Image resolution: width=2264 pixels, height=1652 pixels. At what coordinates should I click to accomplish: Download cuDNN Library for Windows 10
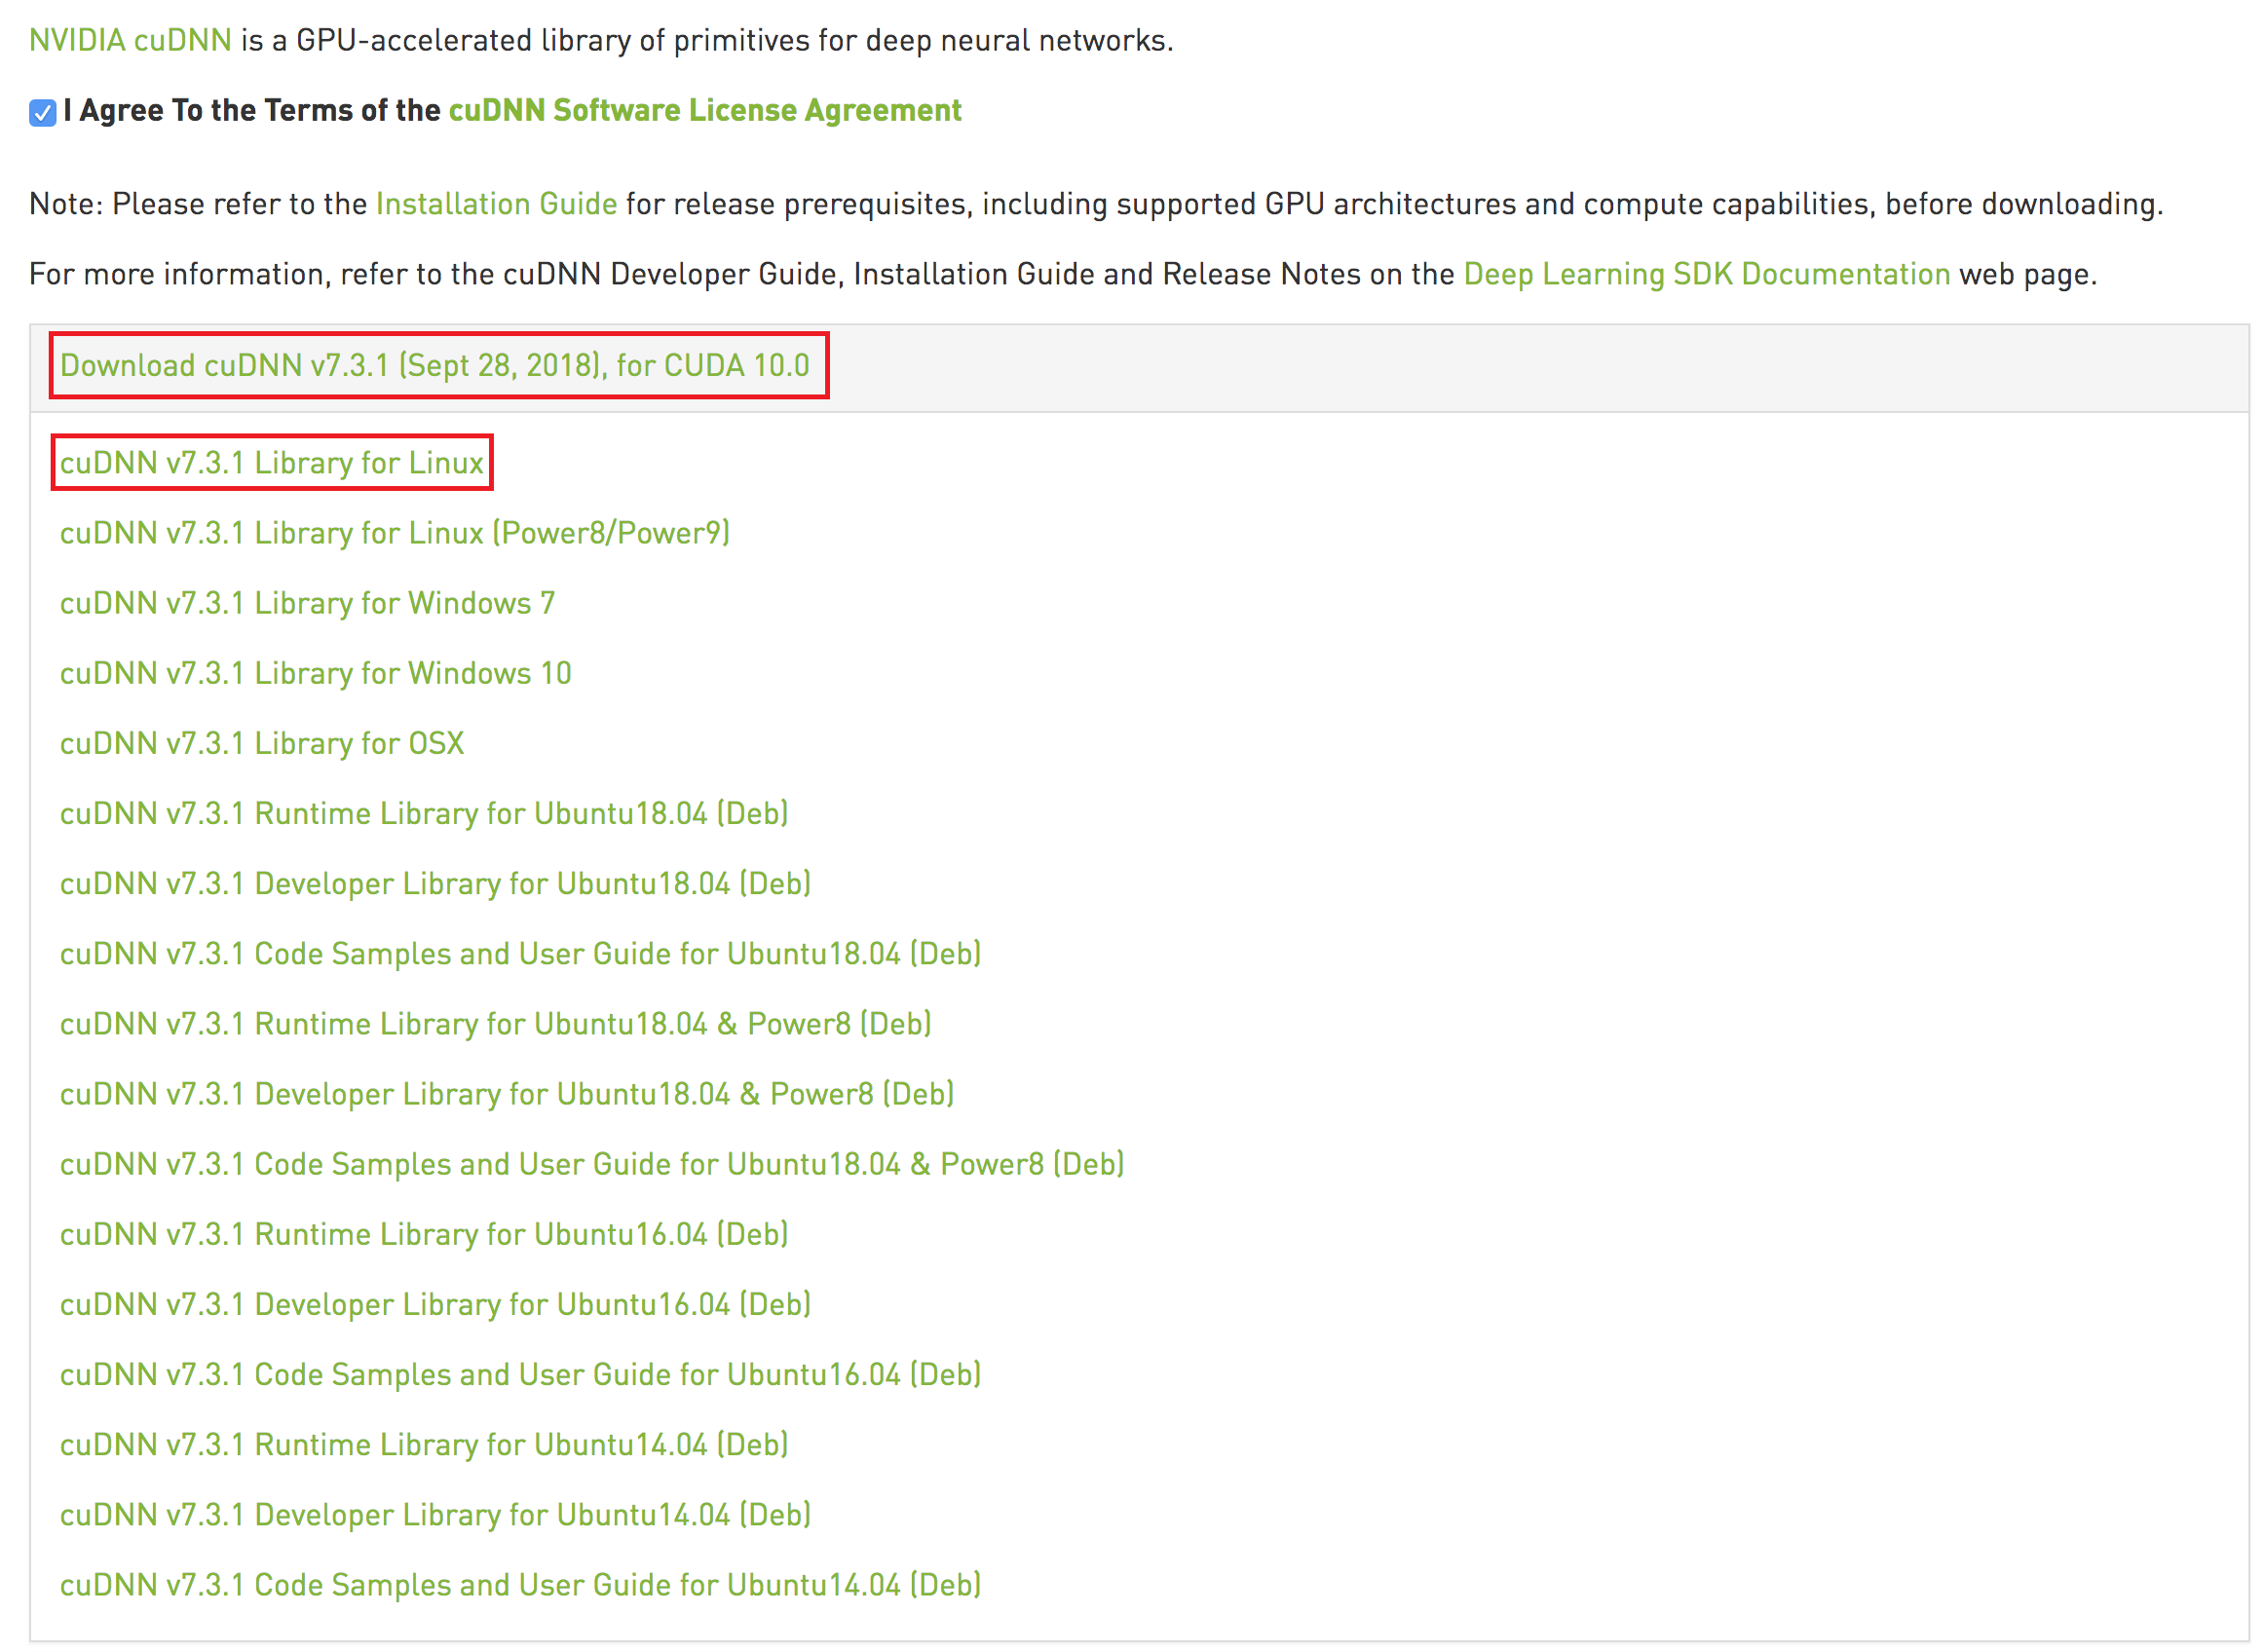click(315, 673)
